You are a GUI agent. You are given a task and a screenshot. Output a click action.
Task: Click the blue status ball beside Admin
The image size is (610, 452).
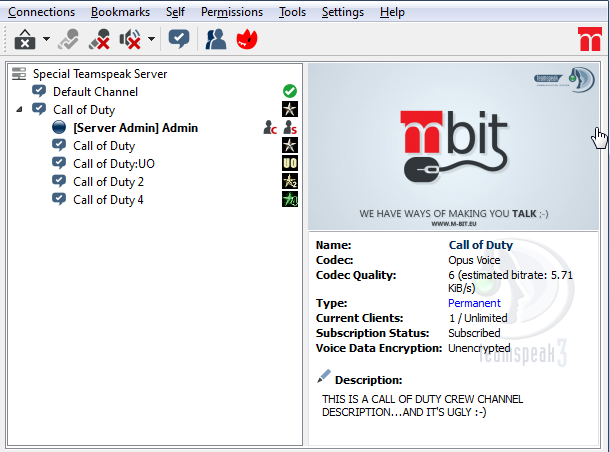click(59, 127)
